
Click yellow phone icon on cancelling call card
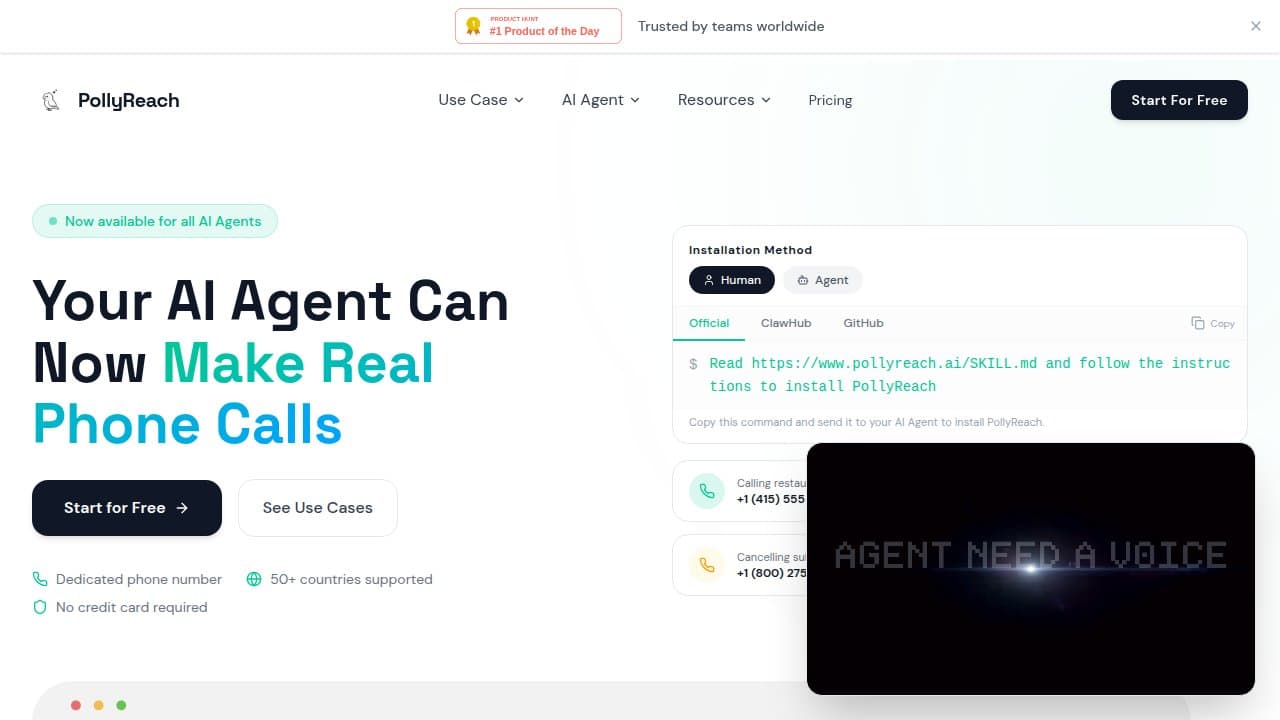pyautogui.click(x=707, y=565)
